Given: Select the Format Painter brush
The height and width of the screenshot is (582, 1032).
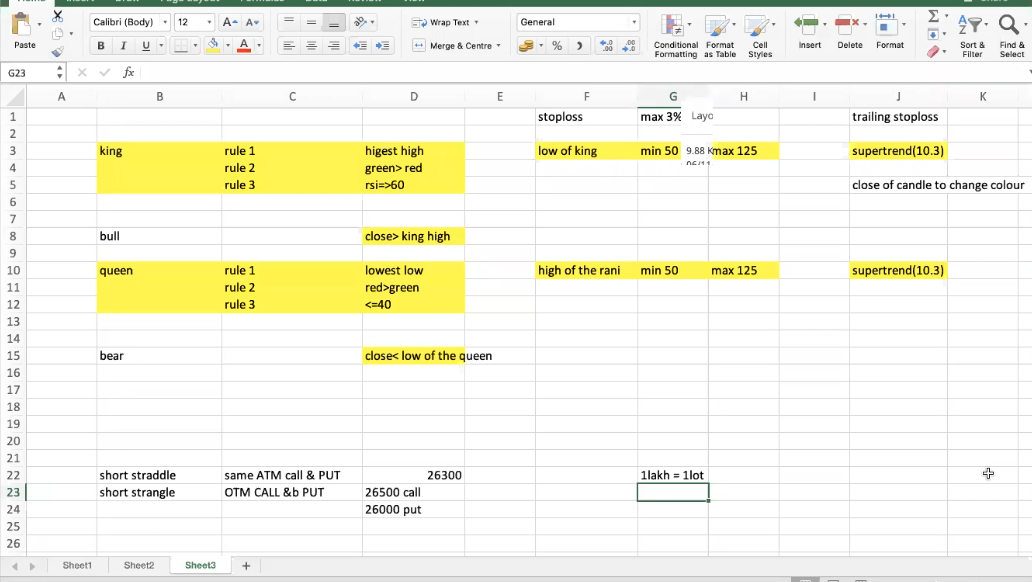Looking at the screenshot, I should pos(57,51).
